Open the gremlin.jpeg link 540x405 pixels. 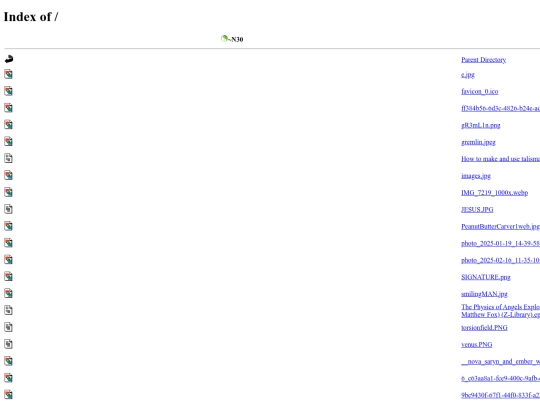click(x=478, y=142)
